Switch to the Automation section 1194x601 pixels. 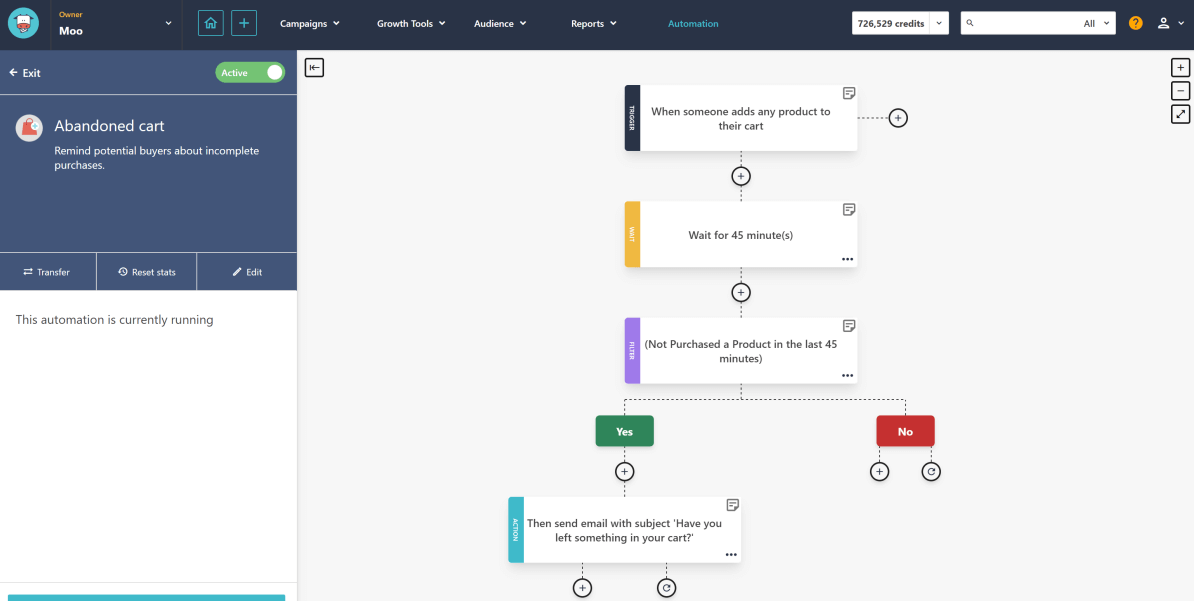[x=693, y=22]
